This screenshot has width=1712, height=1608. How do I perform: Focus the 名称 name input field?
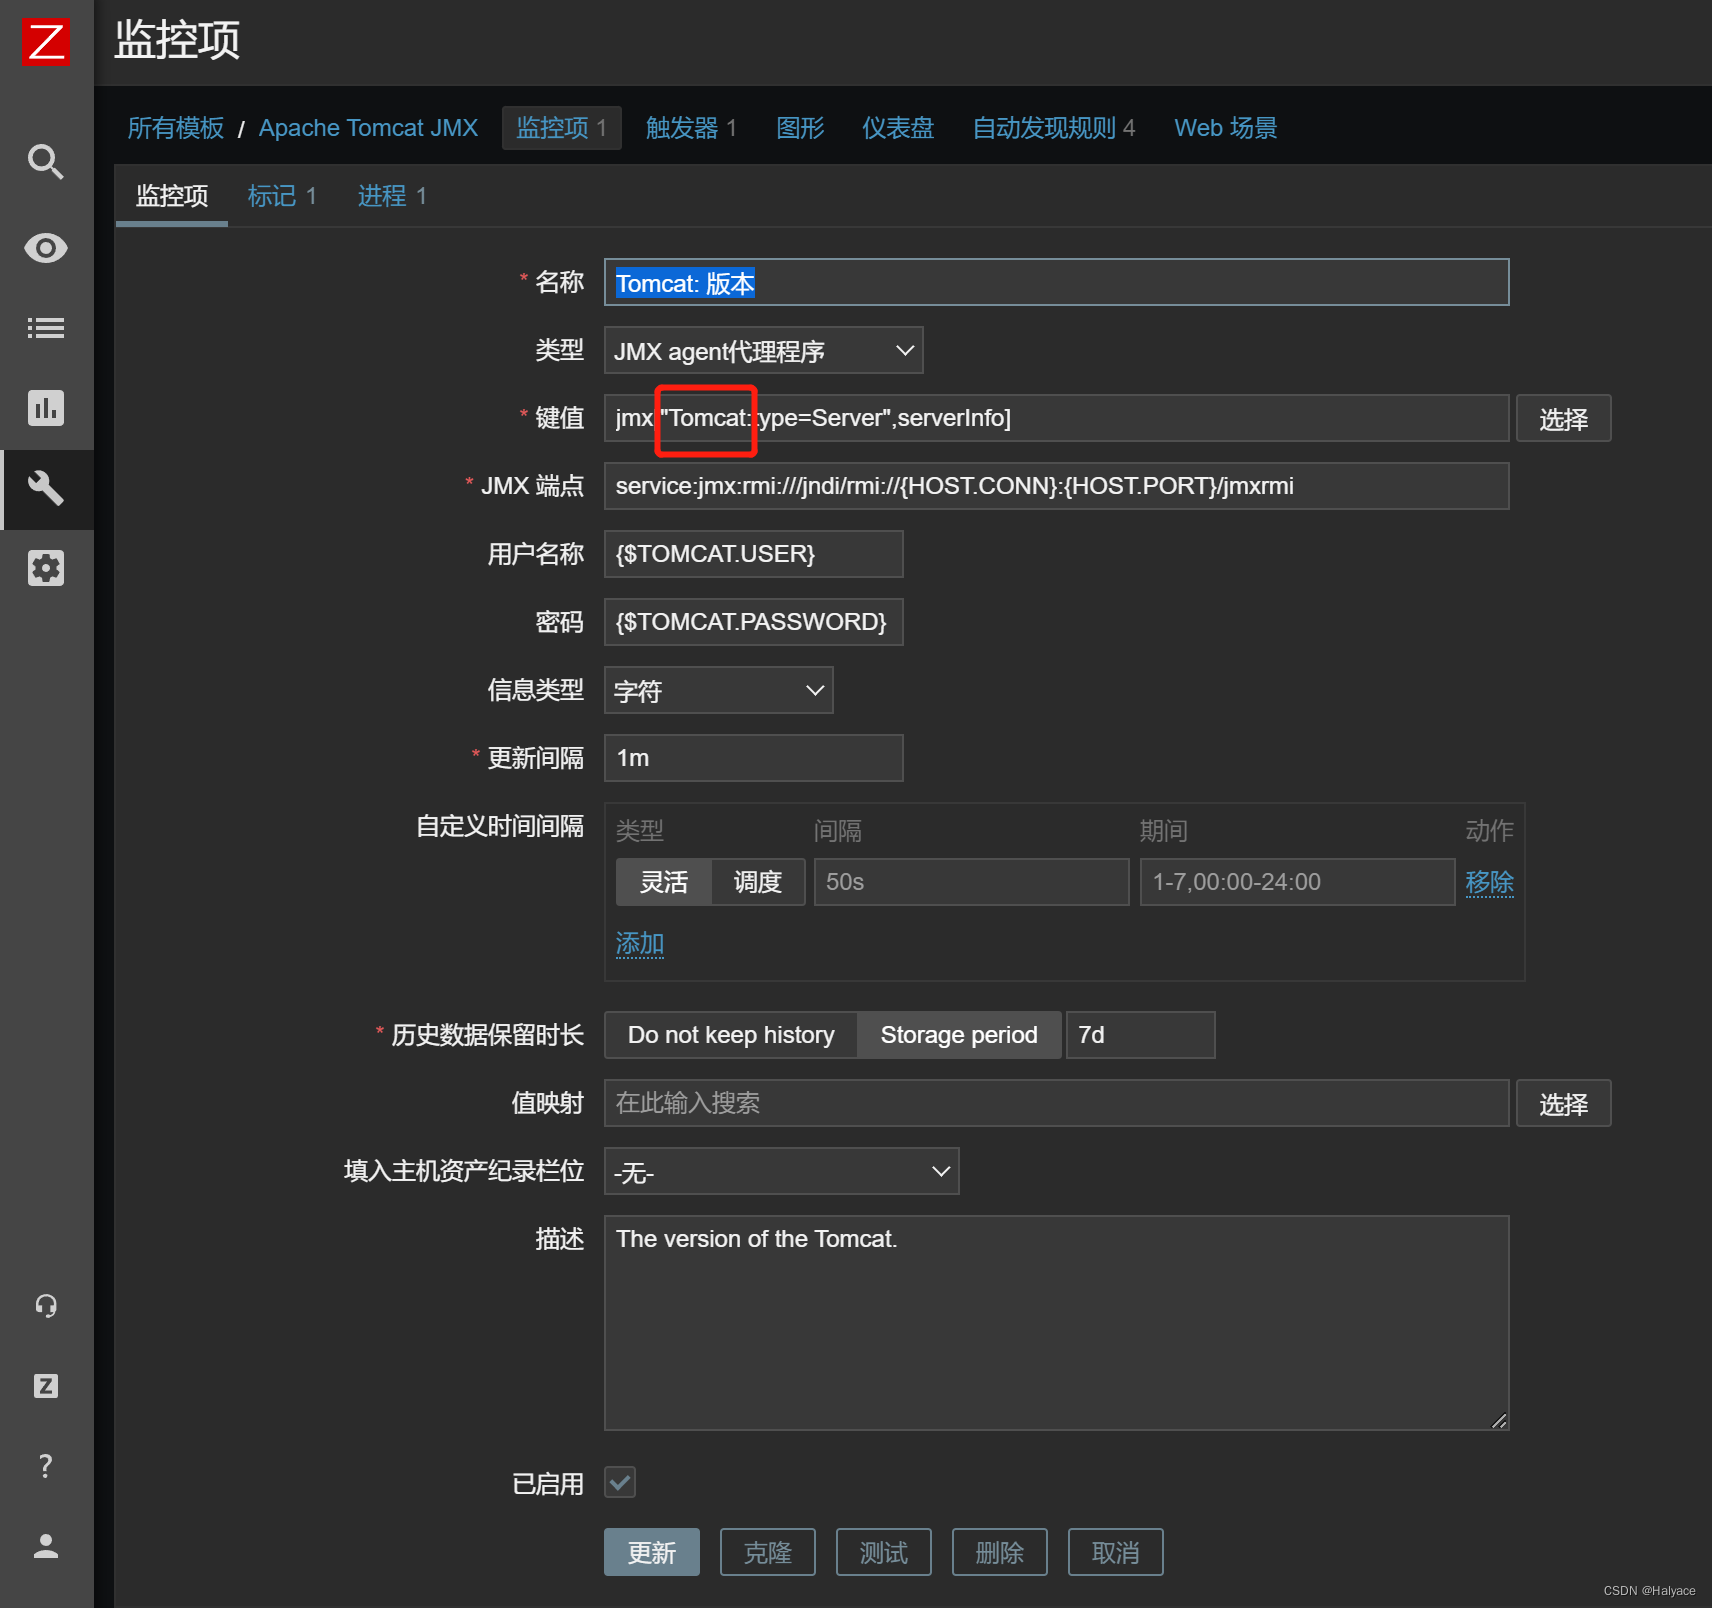click(1056, 283)
